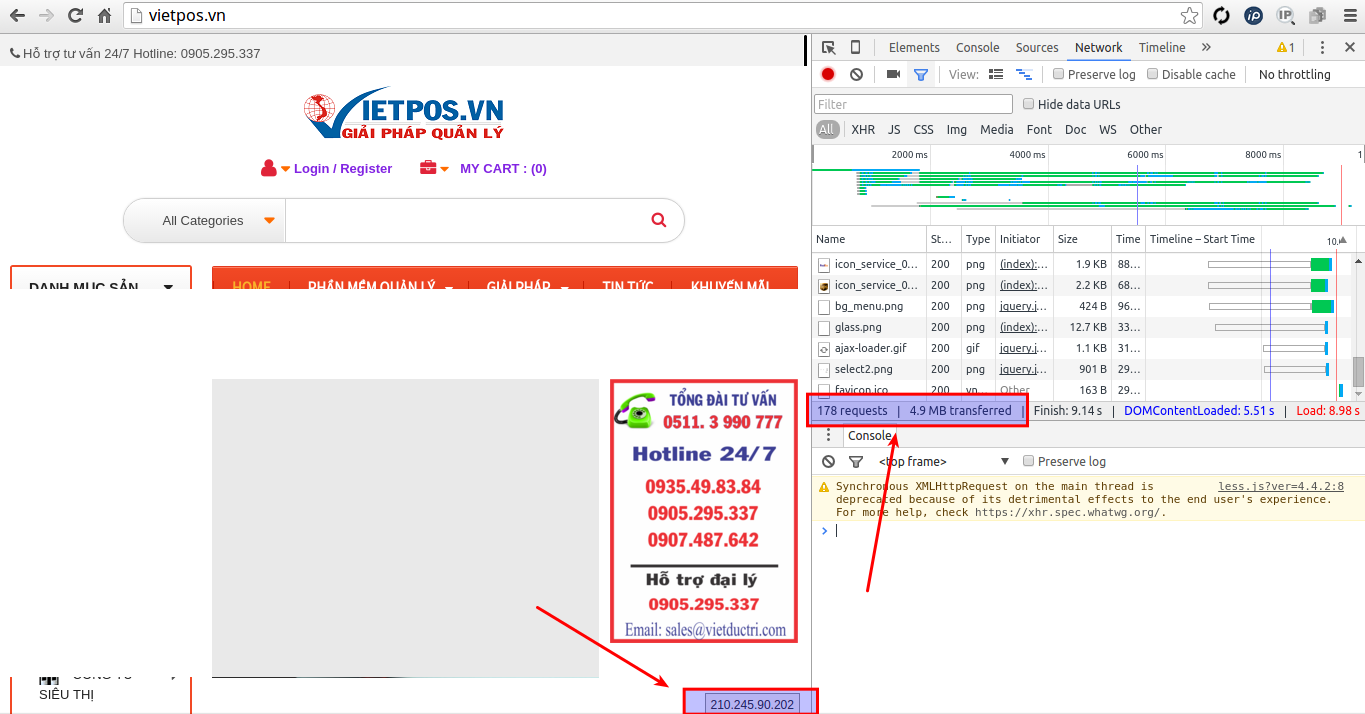Enable Preserve log in the Console drawer
Viewport: 1365px width, 714px height.
[1028, 461]
